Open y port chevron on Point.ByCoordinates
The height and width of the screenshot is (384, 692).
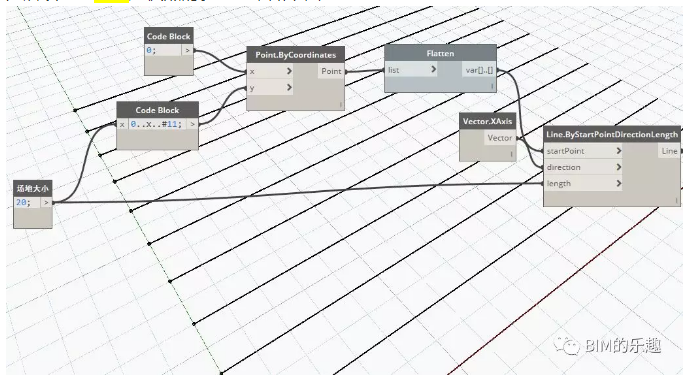click(289, 87)
